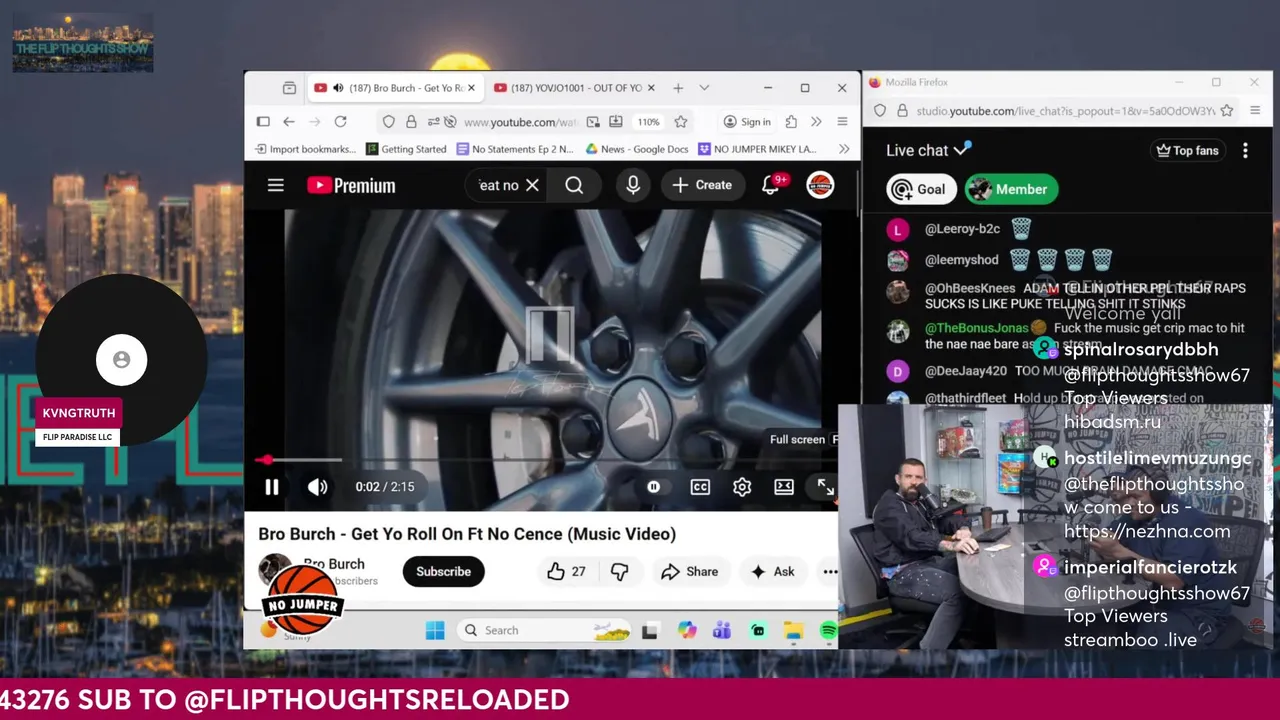Switch the player to theater mode
Image resolution: width=1280 pixels, height=720 pixels.
[x=784, y=487]
